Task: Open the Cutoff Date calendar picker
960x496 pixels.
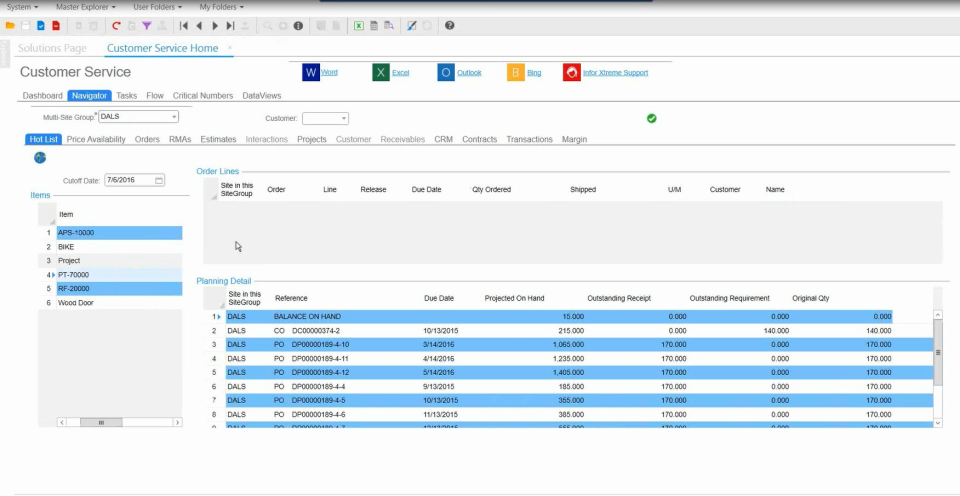Action: click(159, 180)
